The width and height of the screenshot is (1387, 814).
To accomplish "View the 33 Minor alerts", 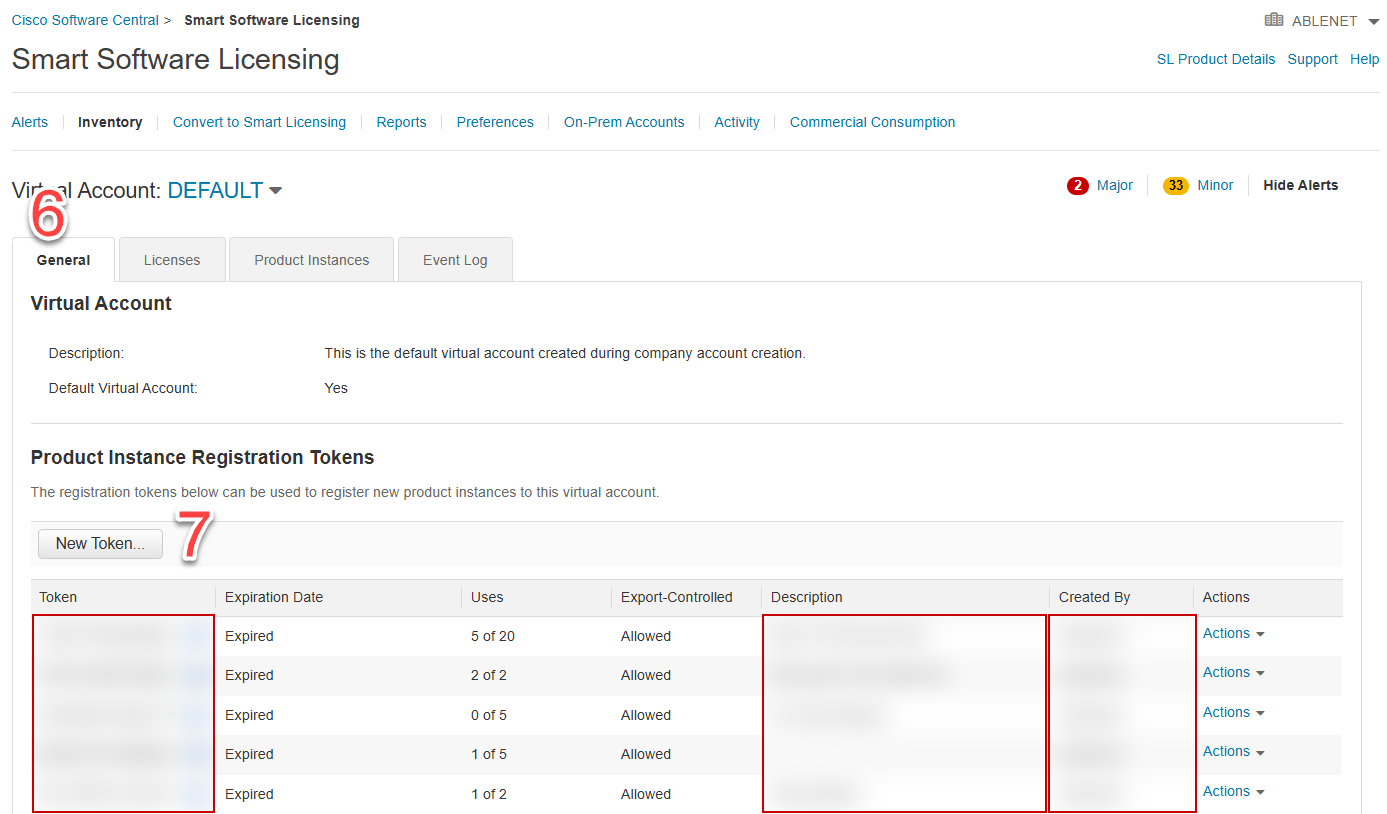I will pyautogui.click(x=1198, y=185).
